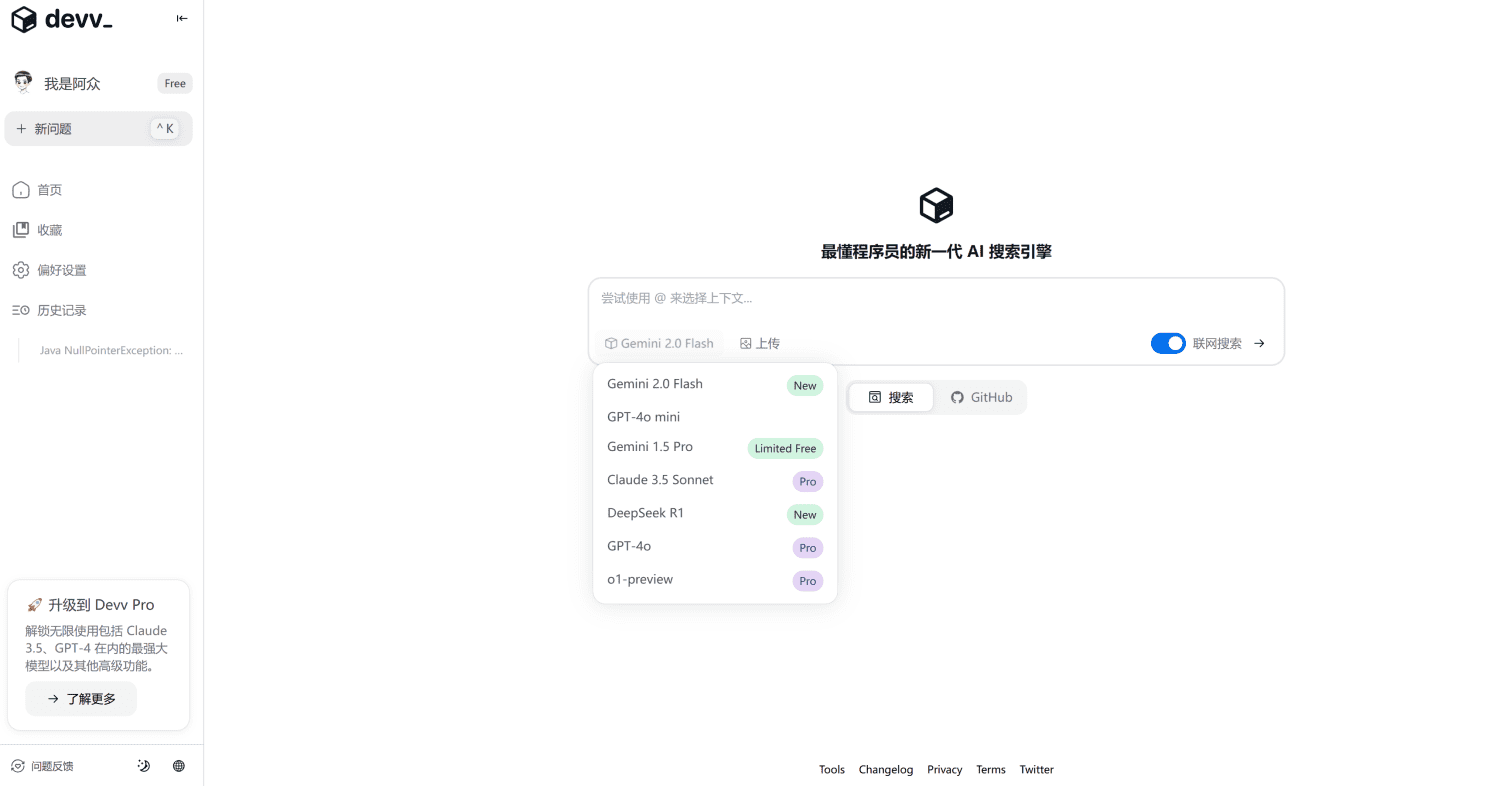The height and width of the screenshot is (786, 1500).
Task: Click 上传 upload button
Action: pos(760,343)
